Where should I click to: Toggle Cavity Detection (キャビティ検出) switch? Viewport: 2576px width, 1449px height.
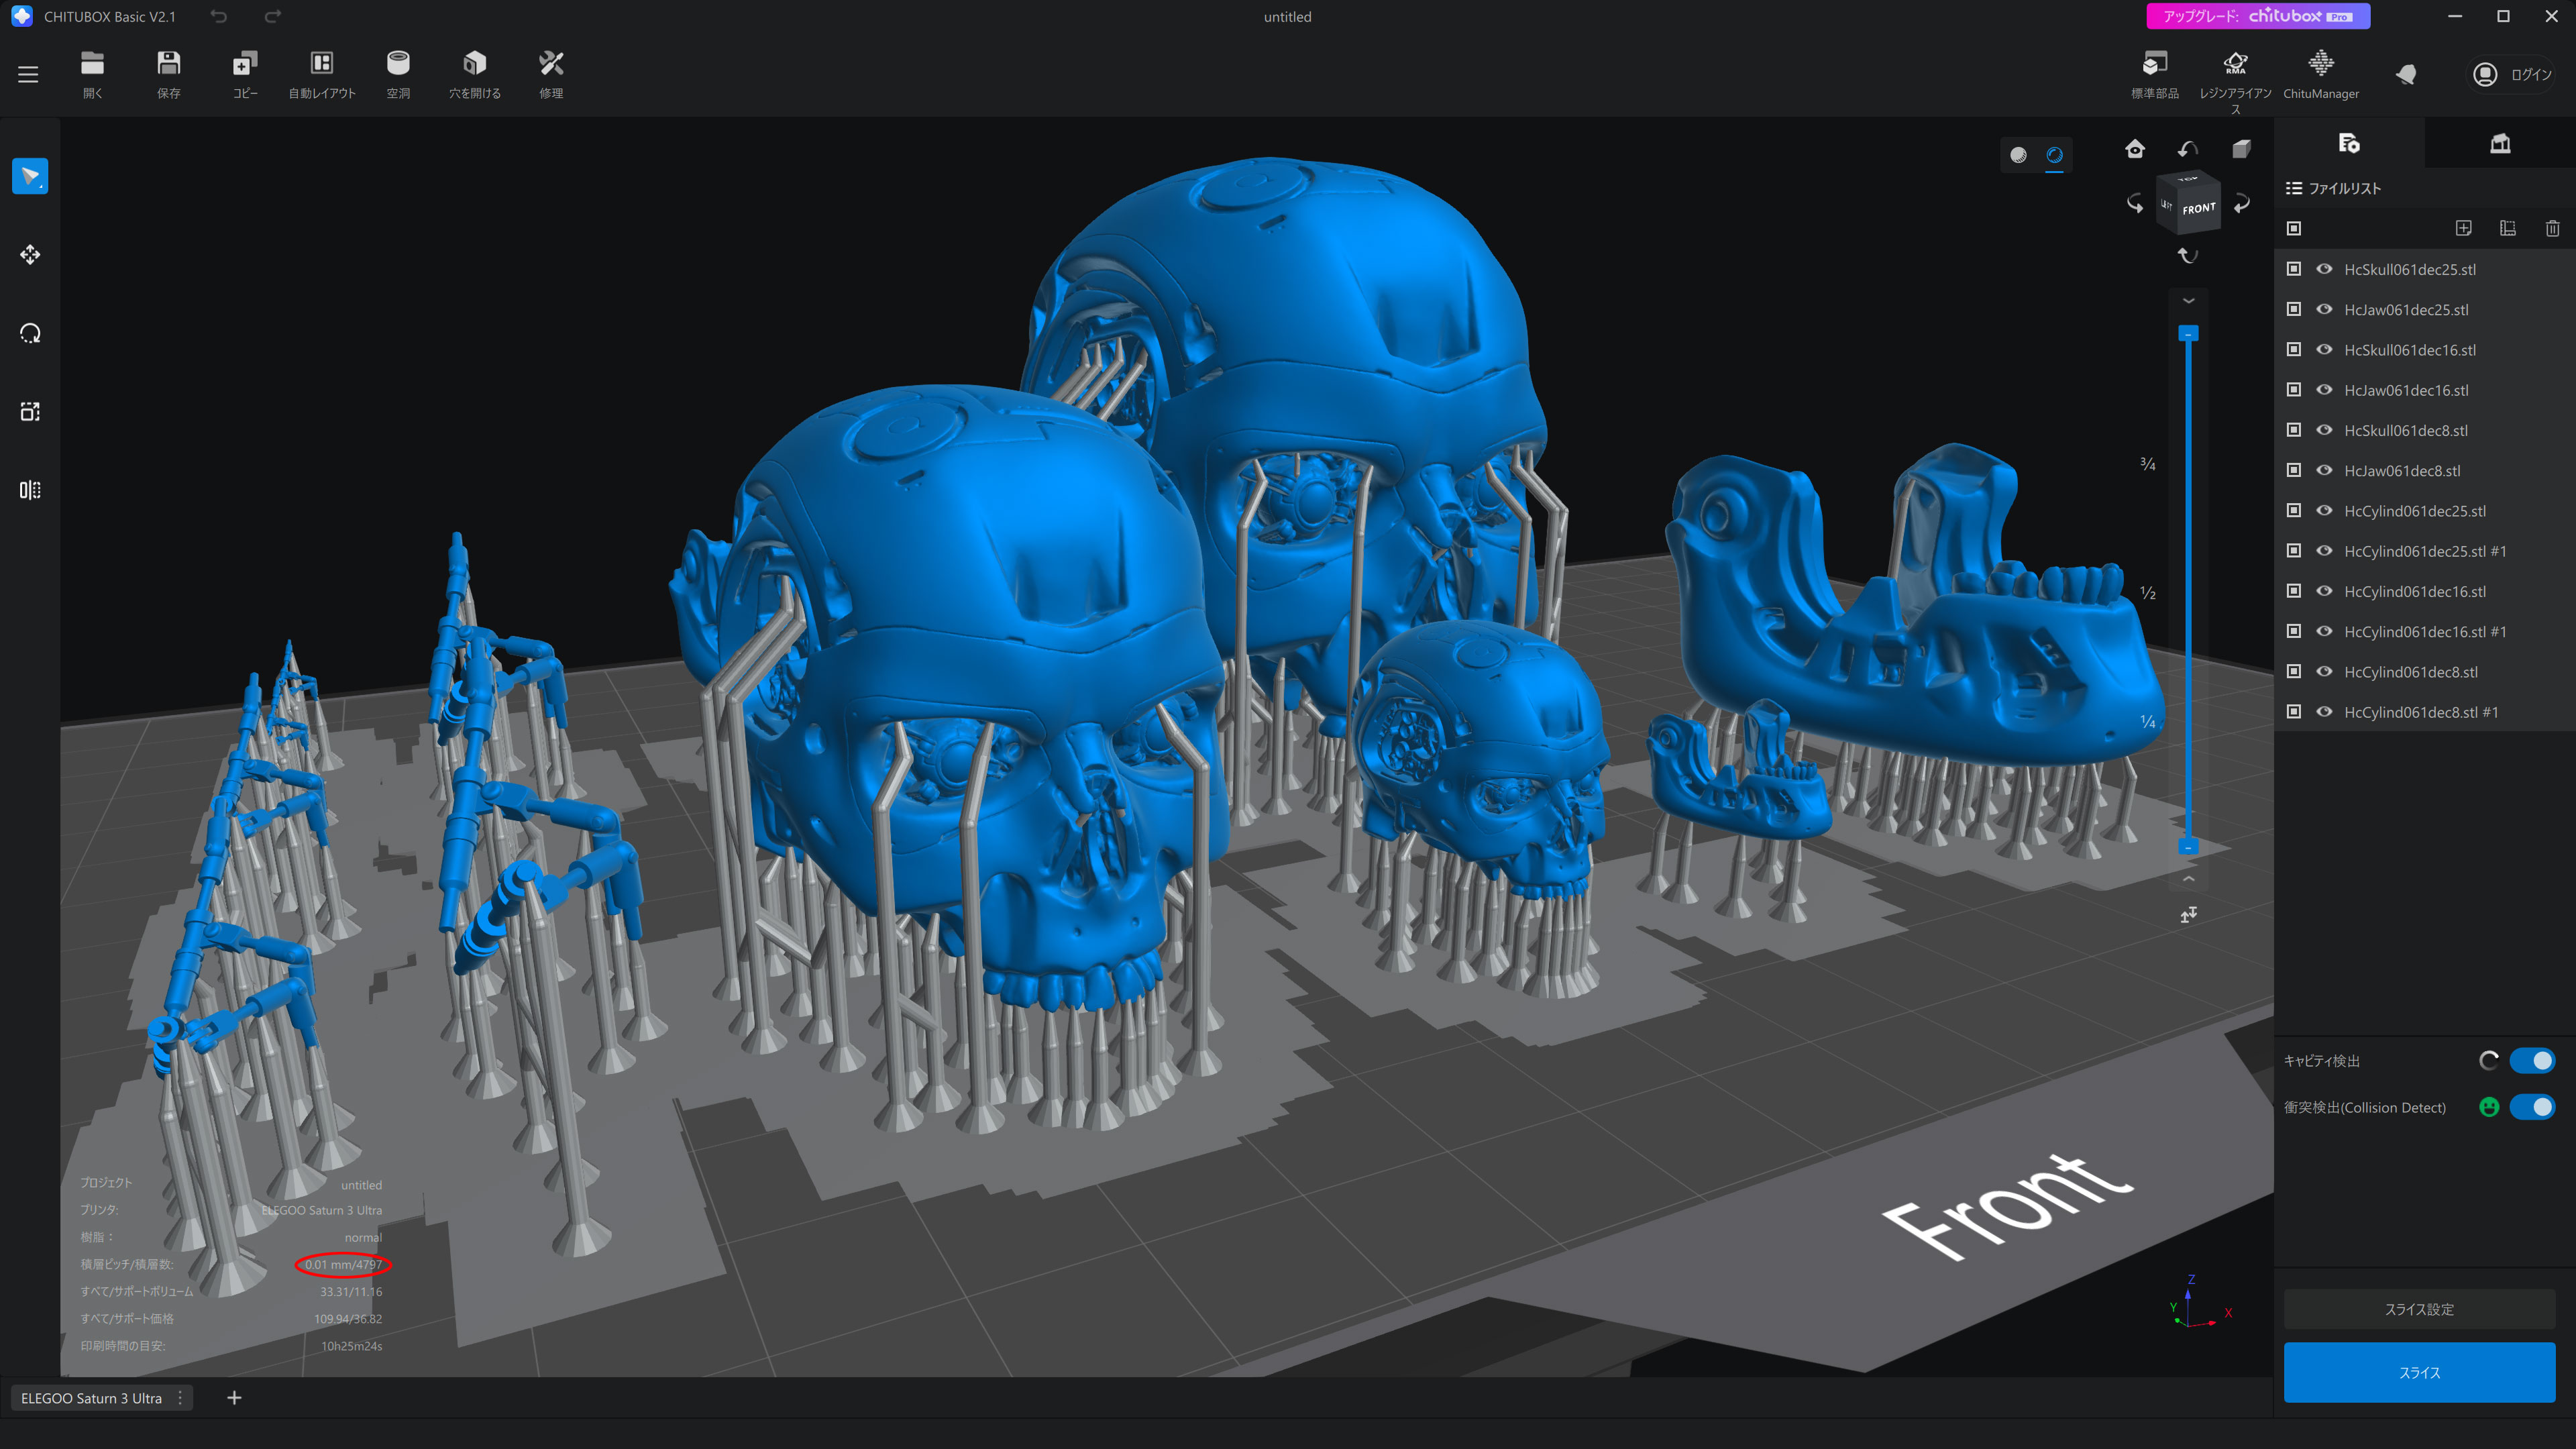pos(2532,1061)
